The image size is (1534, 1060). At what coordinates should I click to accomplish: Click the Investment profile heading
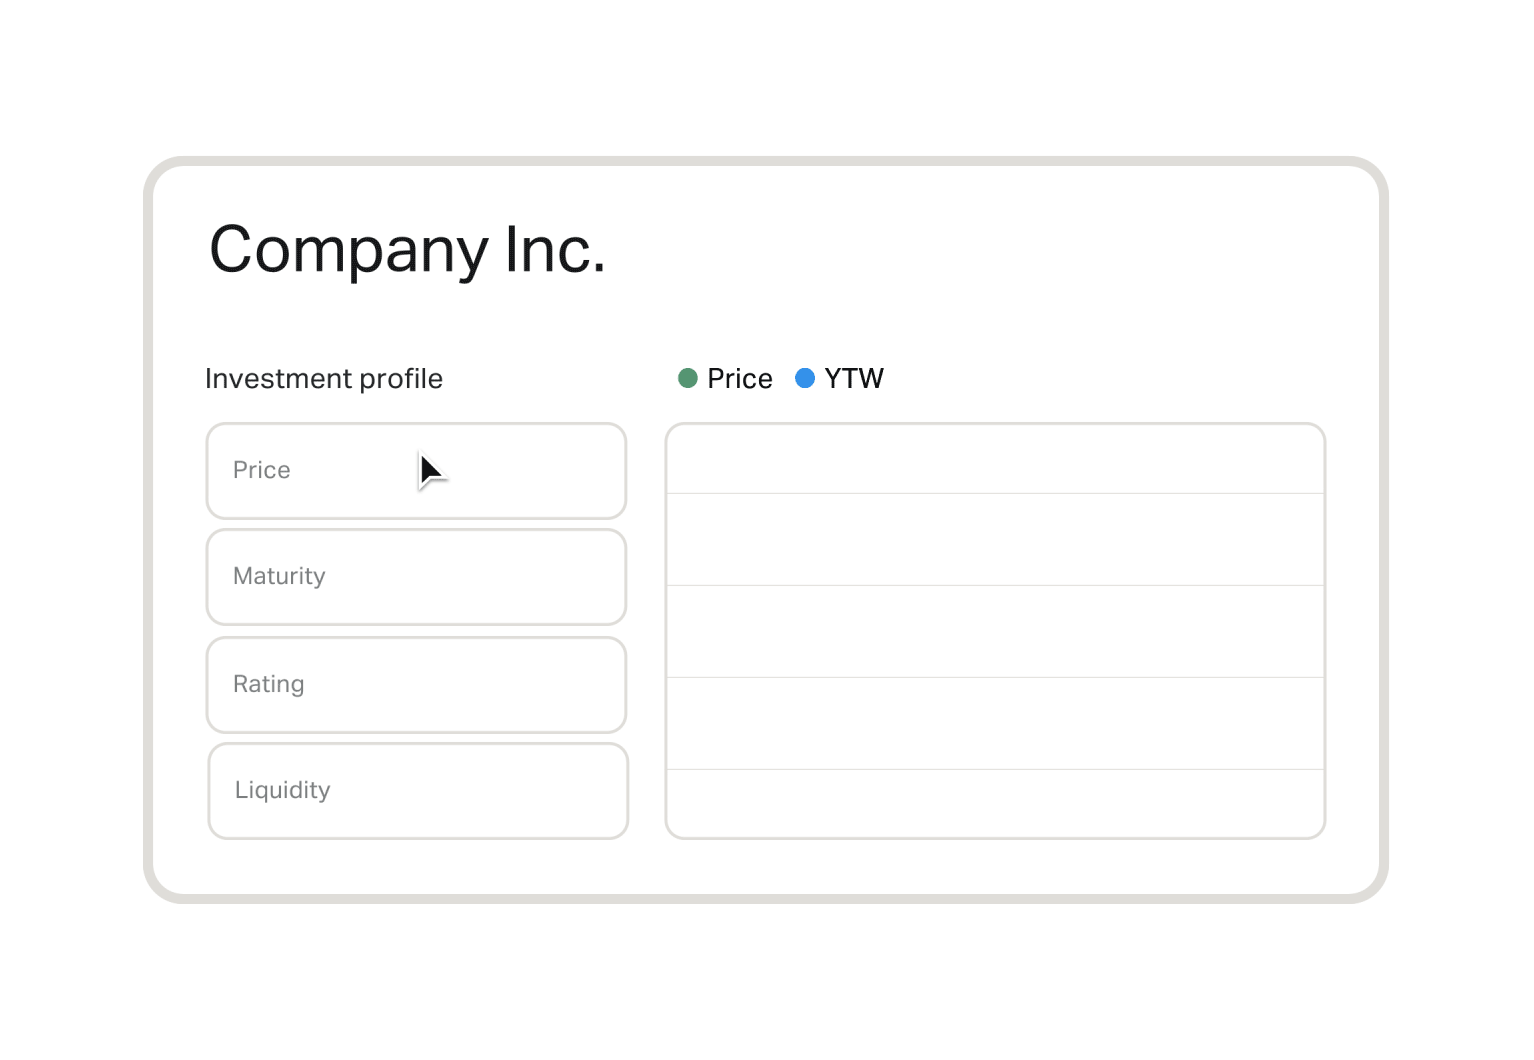coord(324,379)
